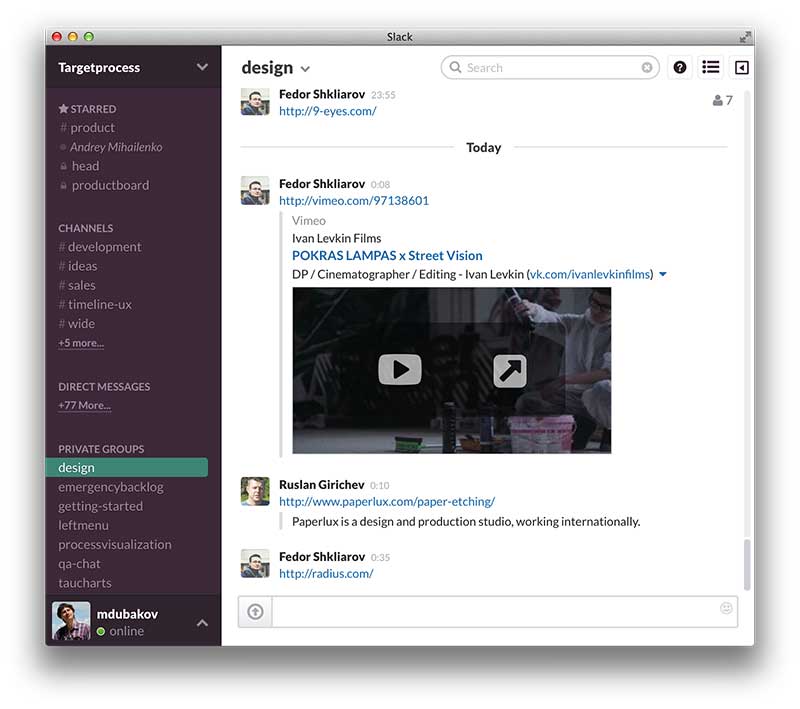Clear the search field X icon
This screenshot has height=709, width=800.
[647, 68]
